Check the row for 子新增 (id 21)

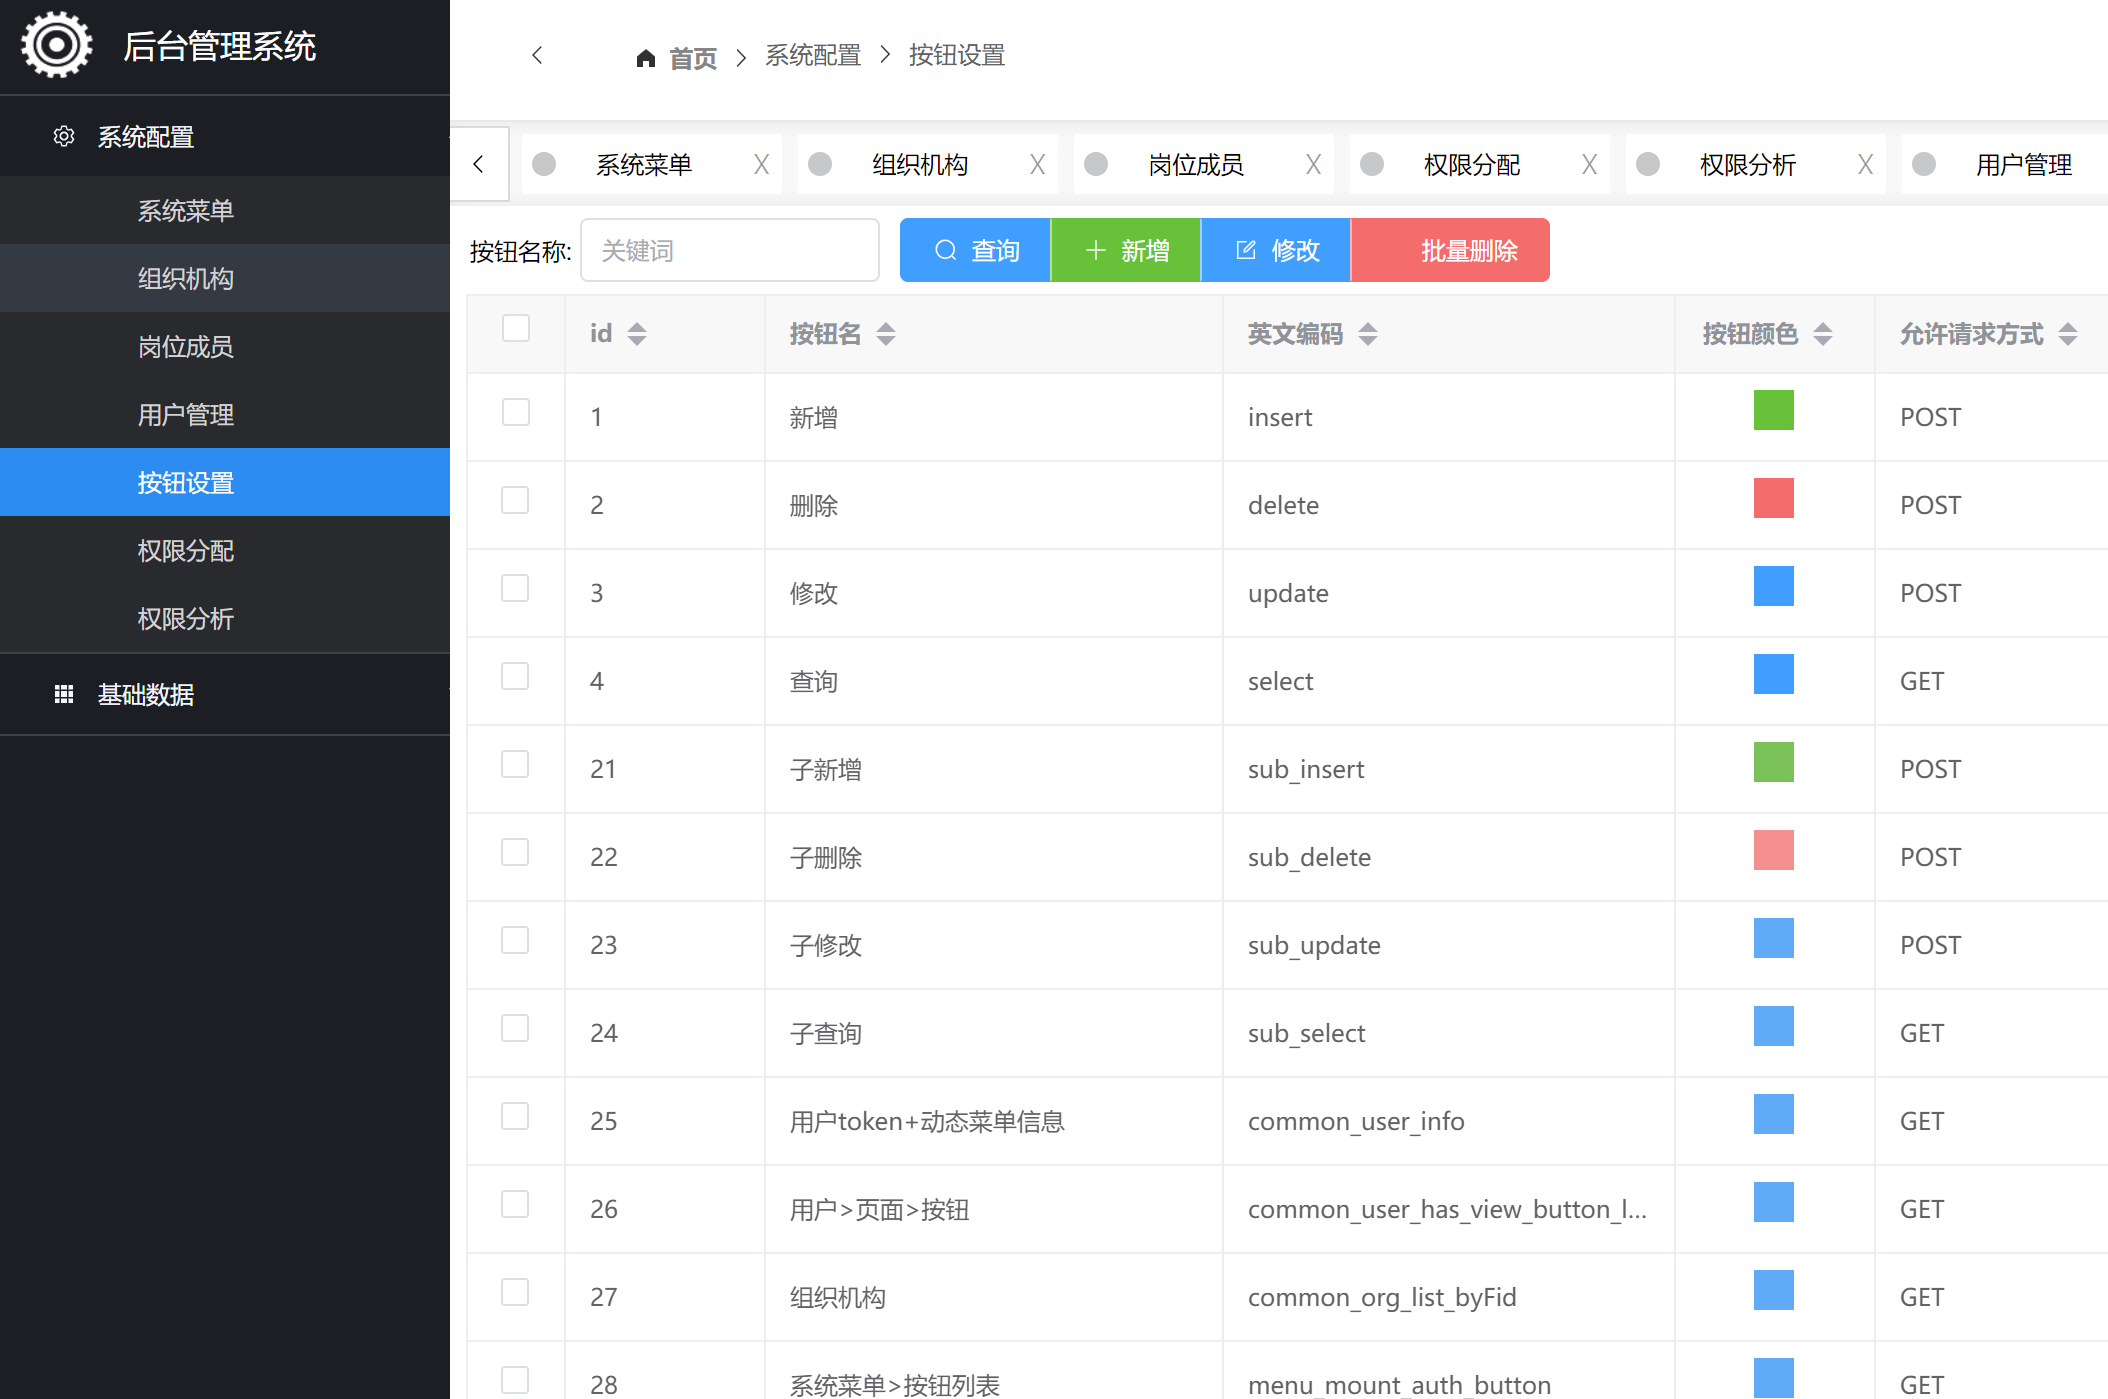515,765
